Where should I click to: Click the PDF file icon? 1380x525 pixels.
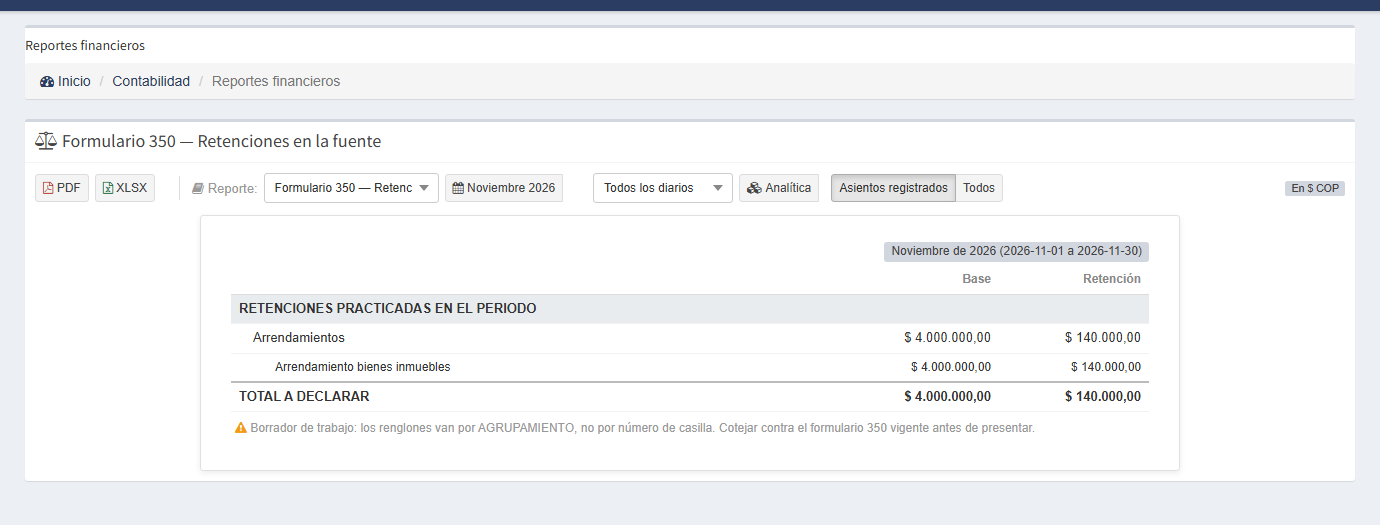pyautogui.click(x=48, y=188)
